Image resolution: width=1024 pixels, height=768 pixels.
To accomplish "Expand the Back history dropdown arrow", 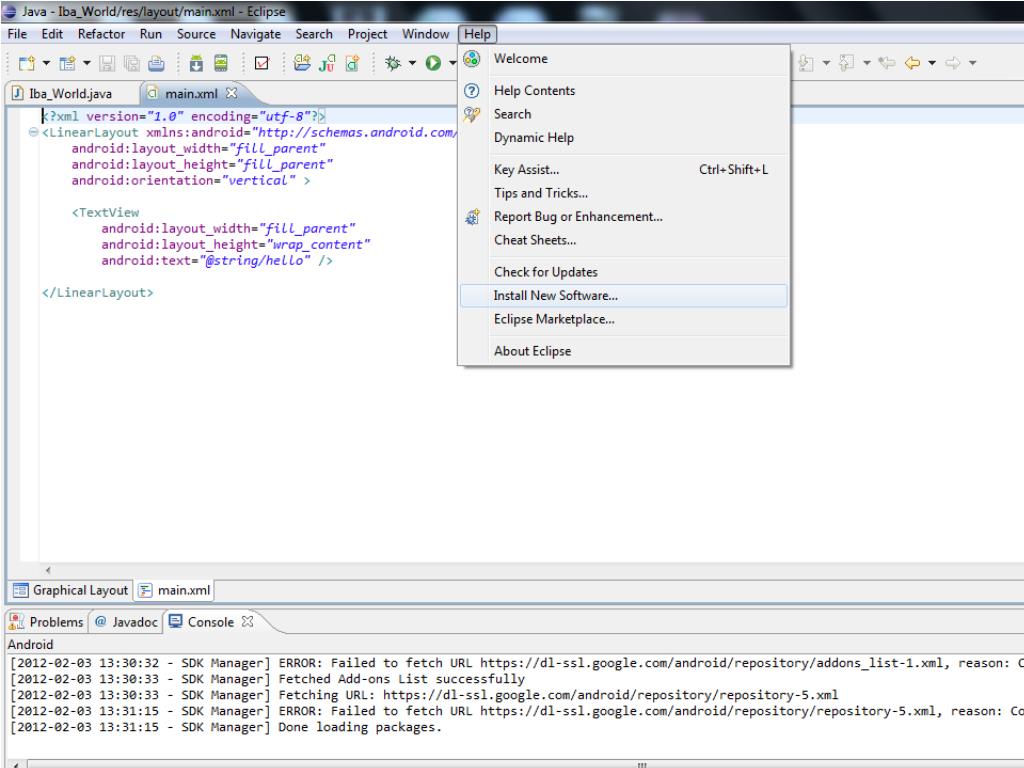I will point(932,63).
